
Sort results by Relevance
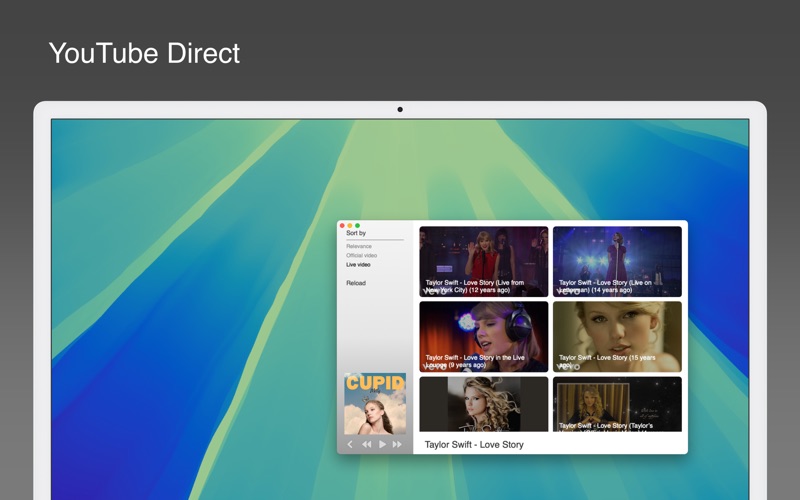coord(359,246)
